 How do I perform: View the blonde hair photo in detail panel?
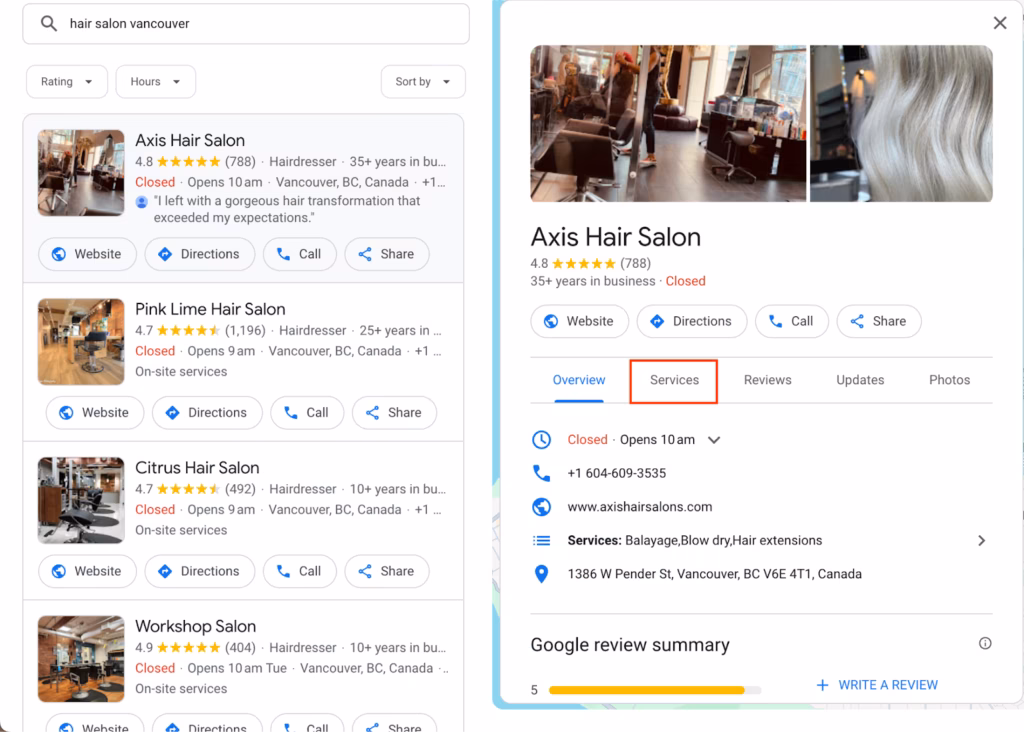coord(901,123)
